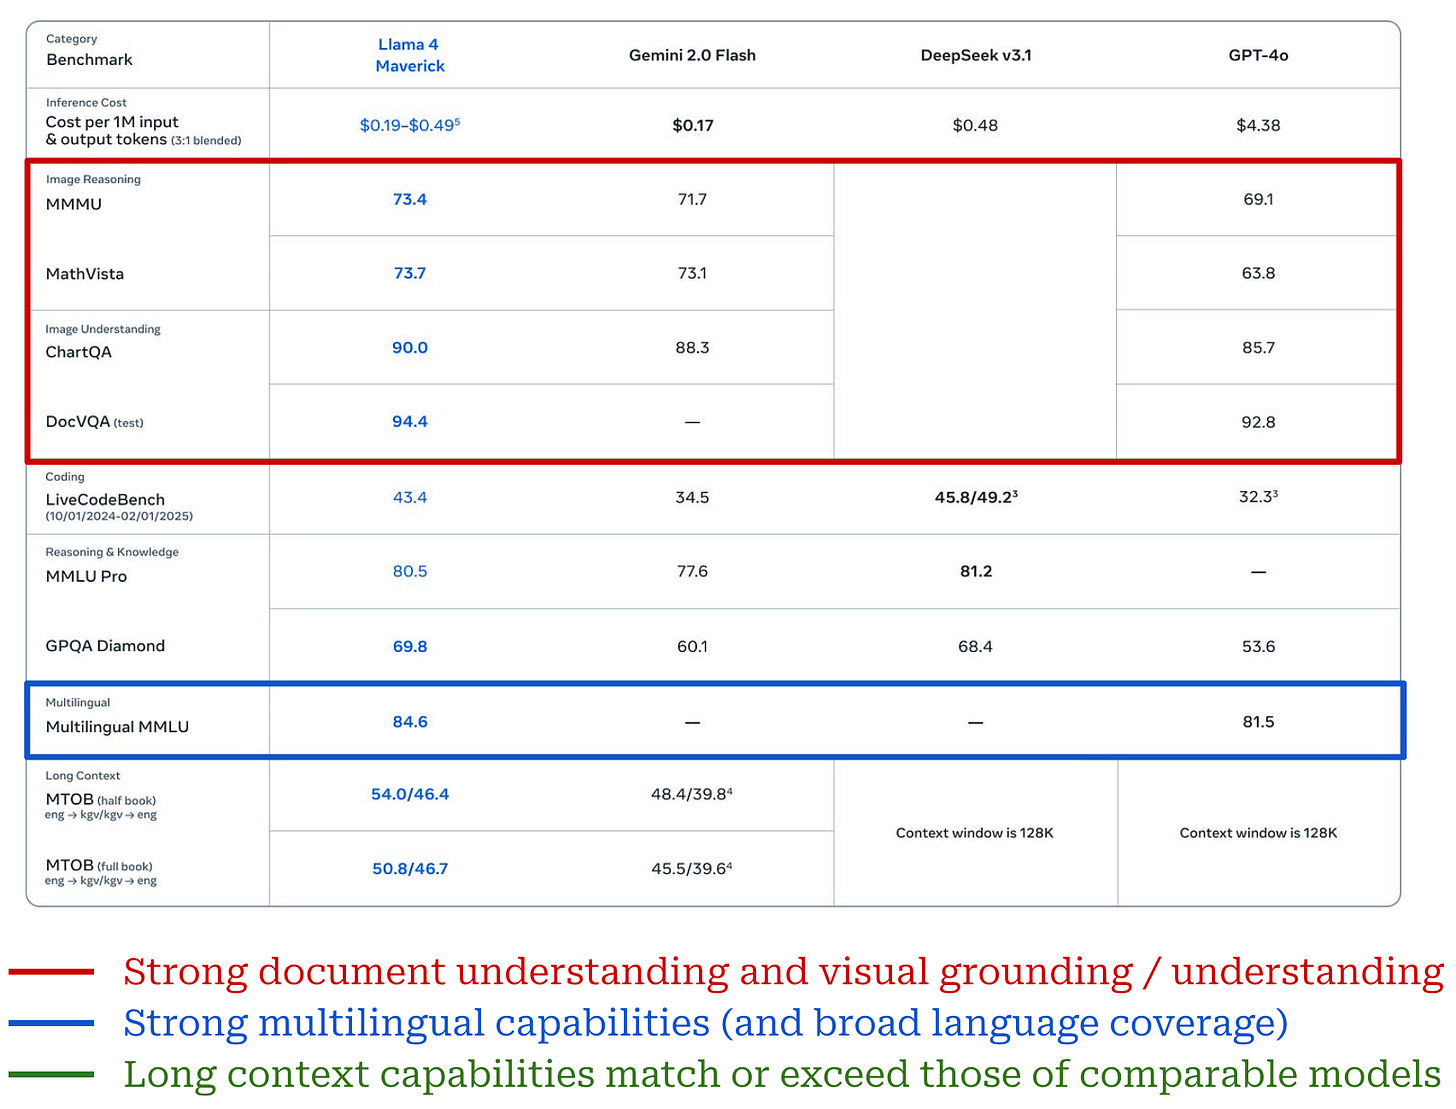The height and width of the screenshot is (1109, 1456).
Task: Select DeepSeek MMLU Pro score 81.2
Action: [976, 571]
